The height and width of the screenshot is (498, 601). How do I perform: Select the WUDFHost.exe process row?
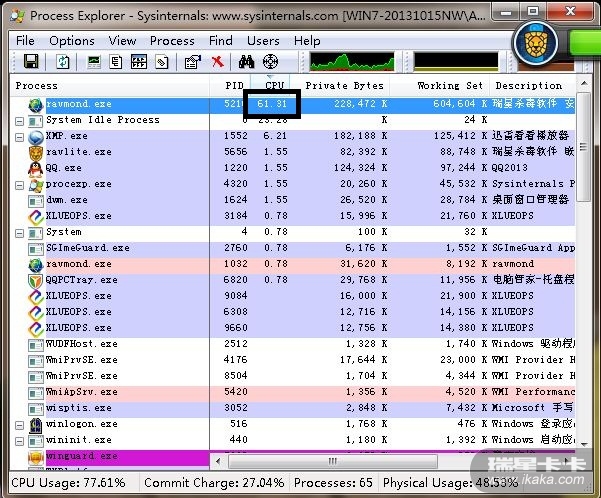pos(292,344)
